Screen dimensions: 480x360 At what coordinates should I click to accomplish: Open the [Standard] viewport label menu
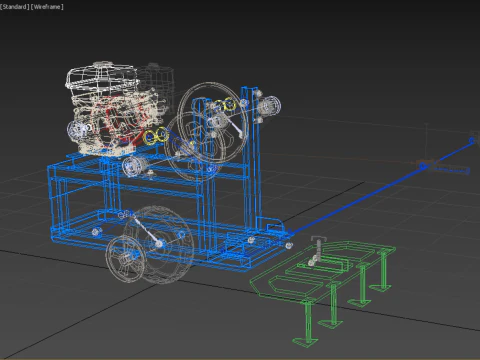[14, 7]
